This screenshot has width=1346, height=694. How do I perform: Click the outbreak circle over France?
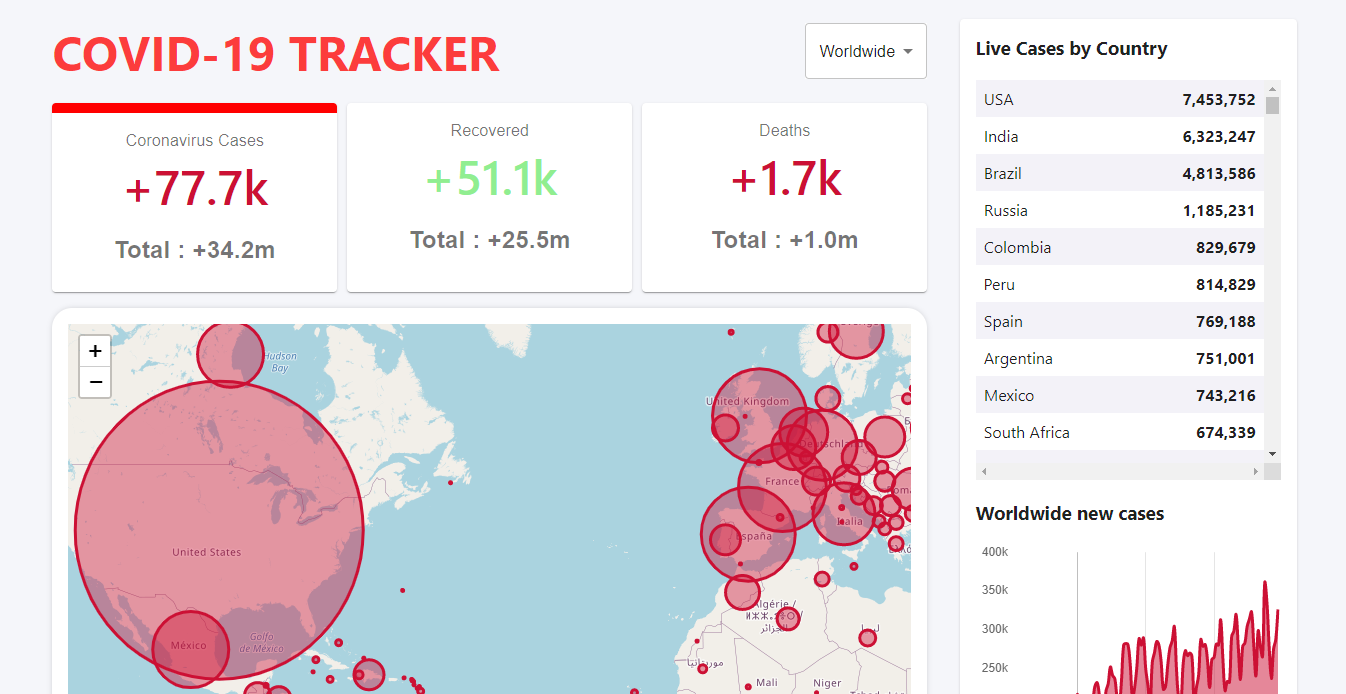pos(780,489)
